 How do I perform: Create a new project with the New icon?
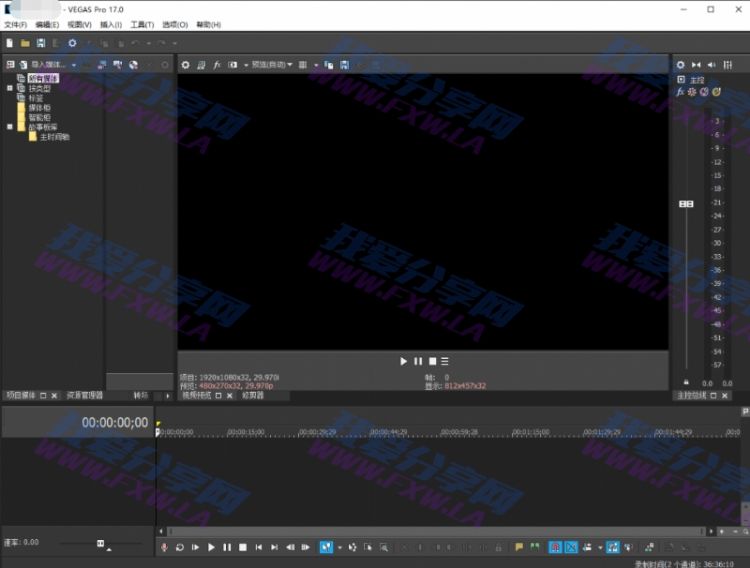[10, 43]
